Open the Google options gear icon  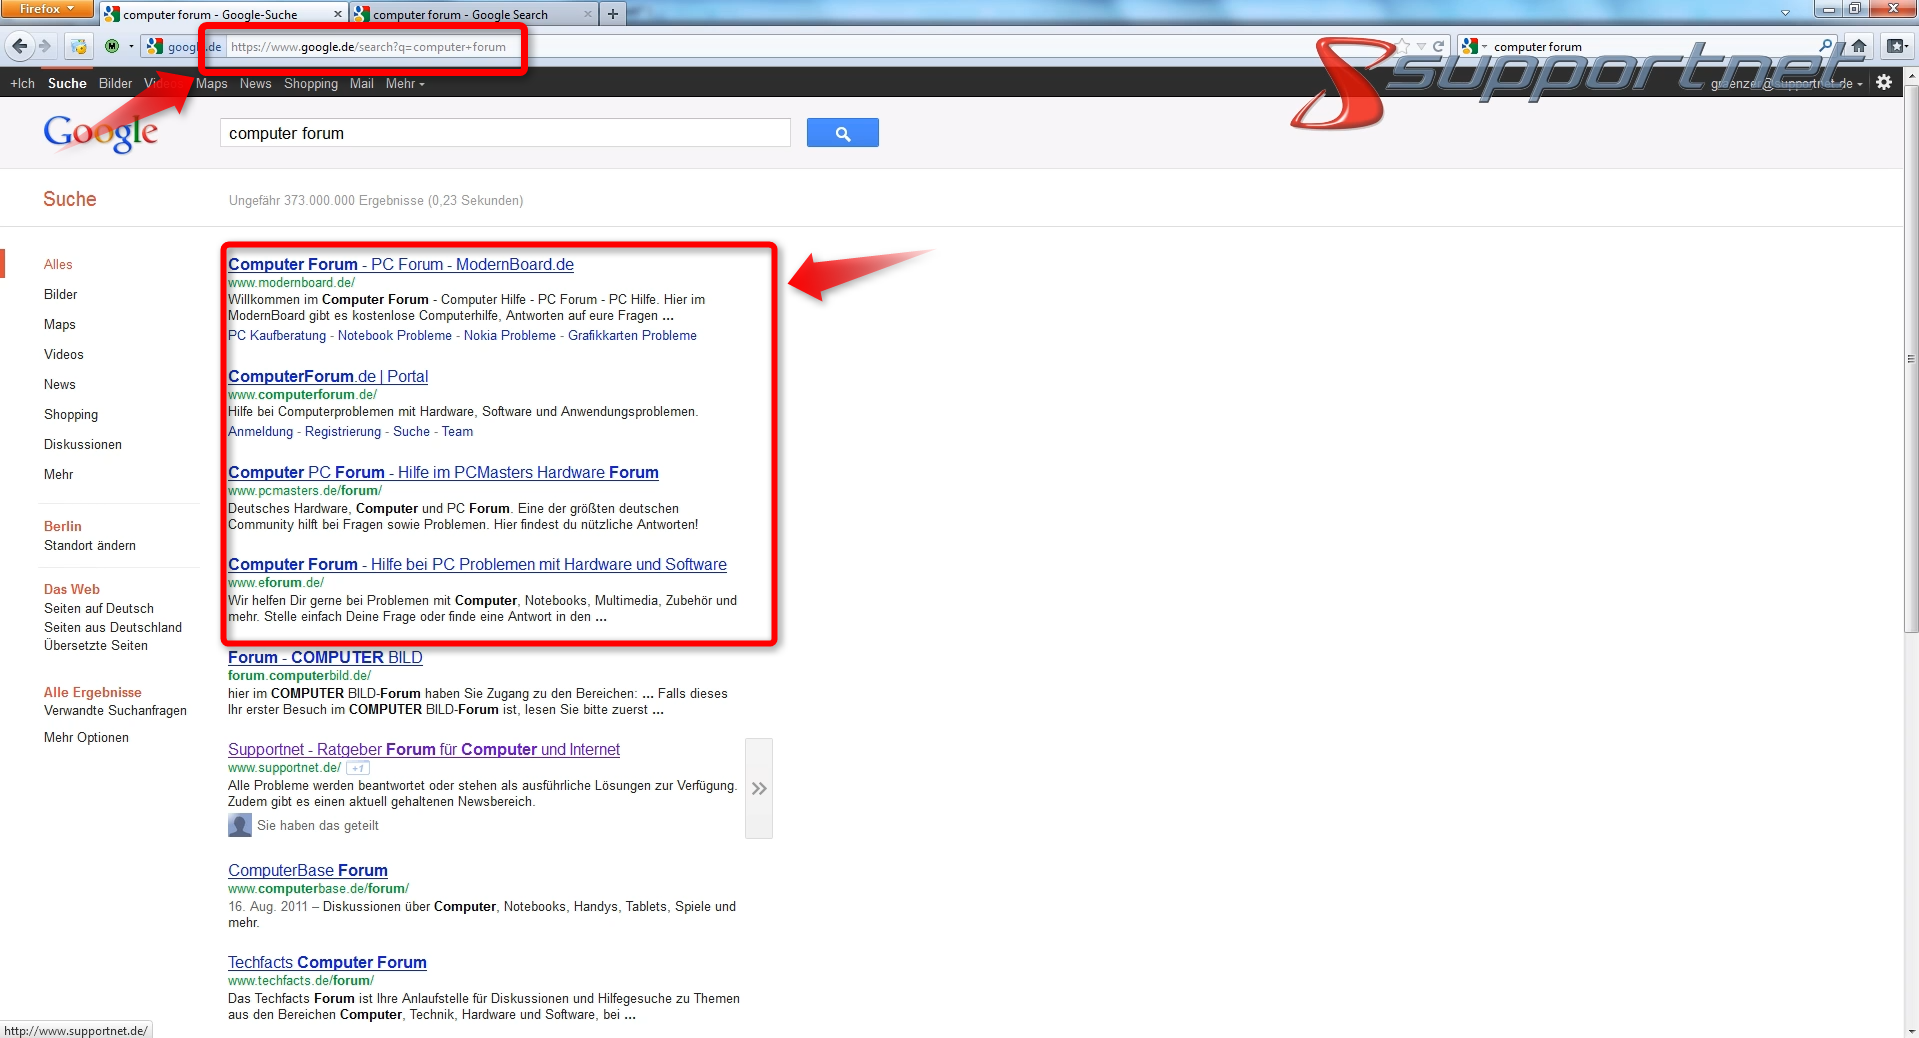click(1884, 83)
